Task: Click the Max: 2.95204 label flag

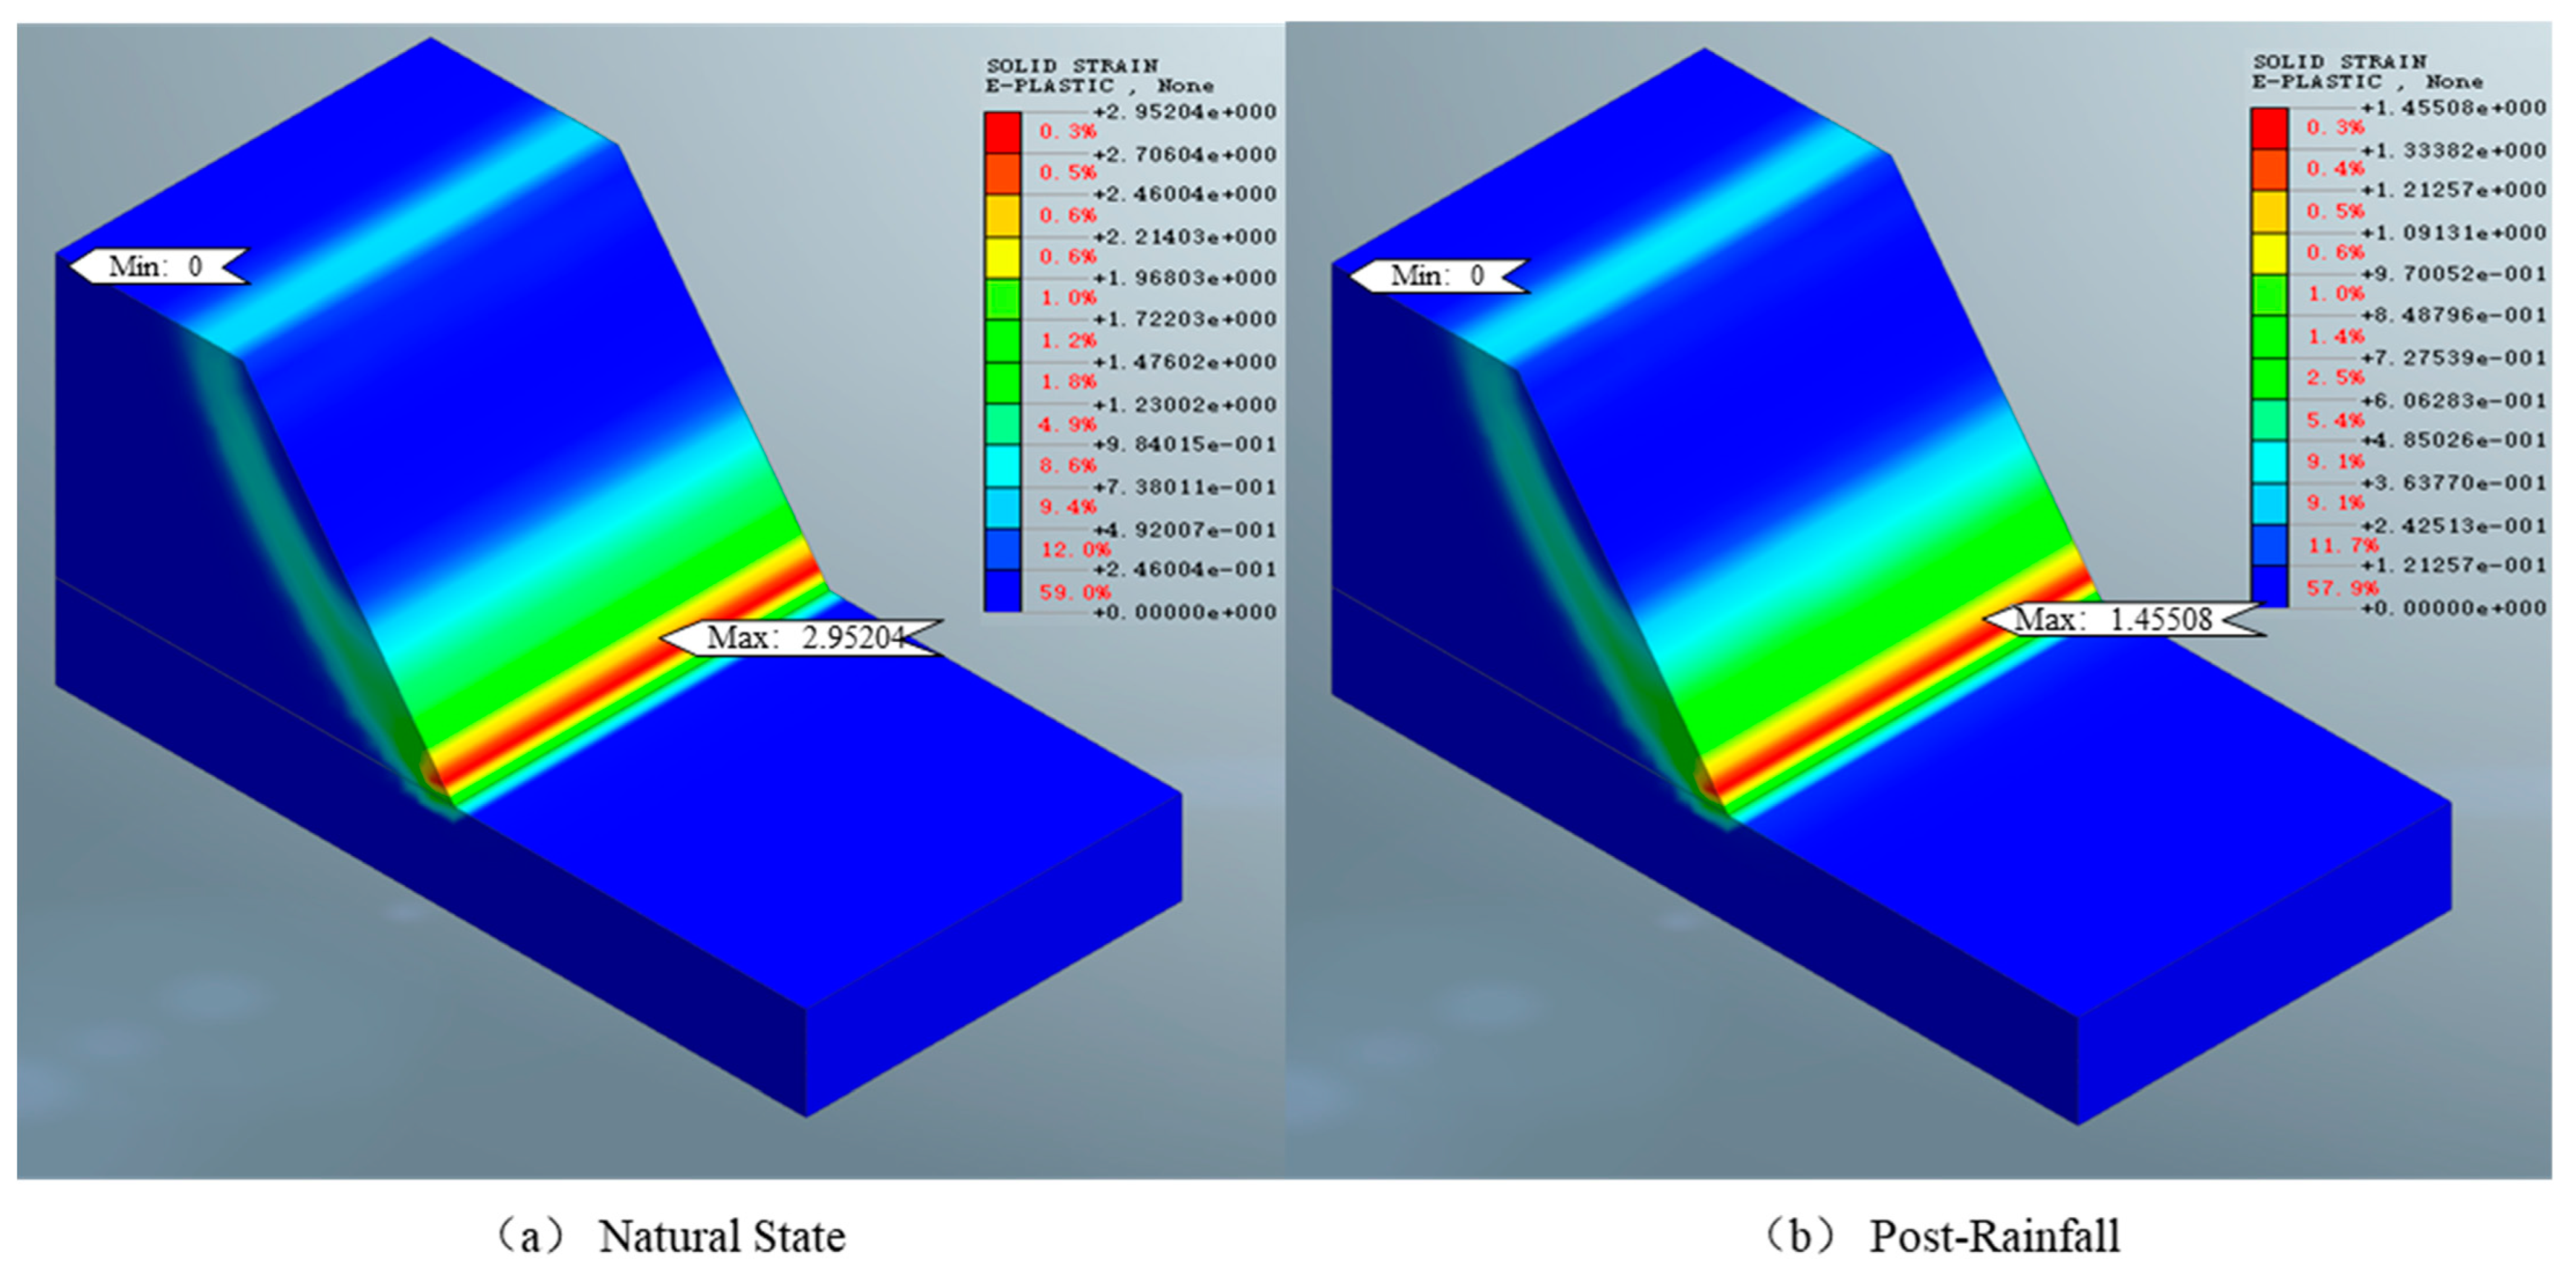Action: click(802, 637)
